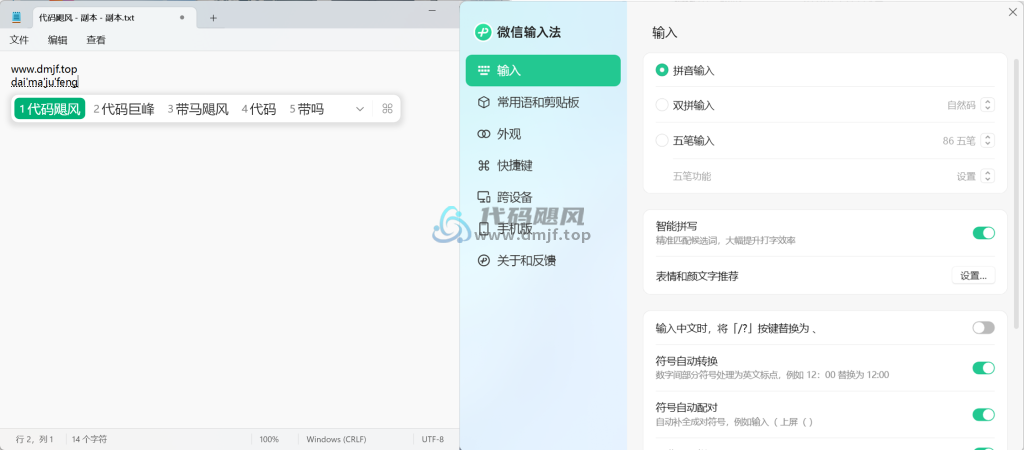This screenshot has width=1024, height=450.
Task: Choose candidate 5 带吗
Action: tap(307, 109)
